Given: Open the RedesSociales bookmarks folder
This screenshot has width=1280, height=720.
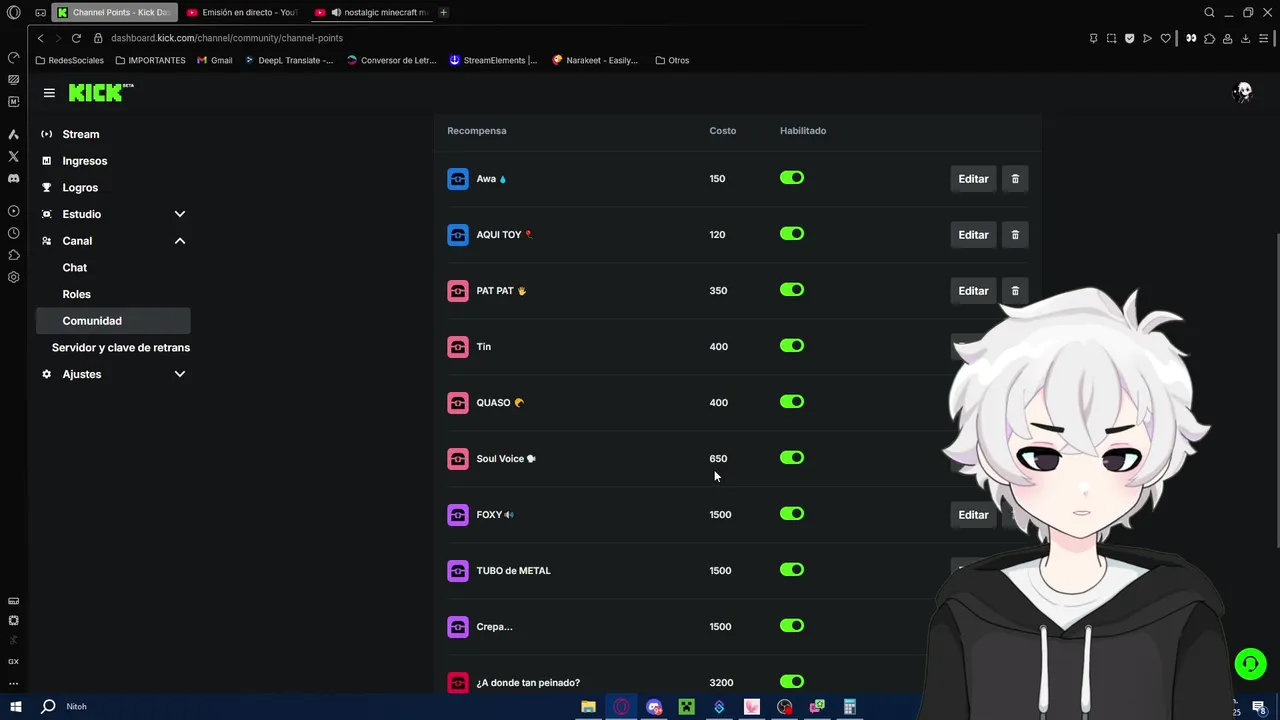Looking at the screenshot, I should [69, 60].
